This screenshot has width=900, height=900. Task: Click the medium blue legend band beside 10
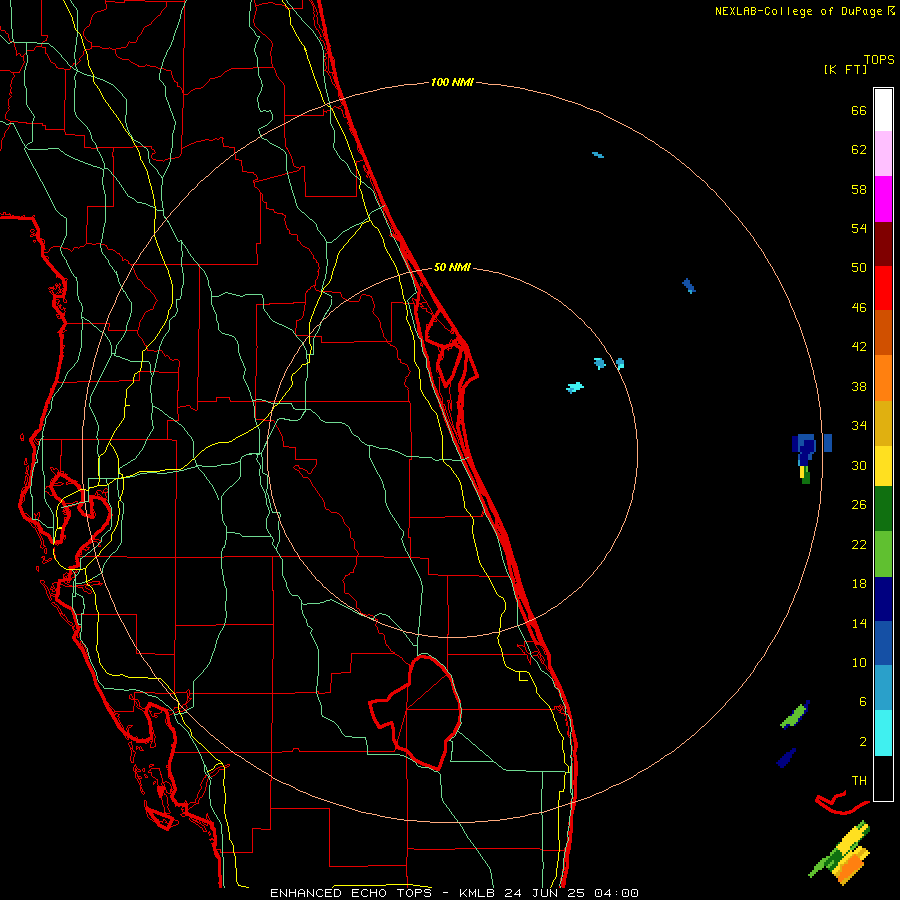point(883,643)
